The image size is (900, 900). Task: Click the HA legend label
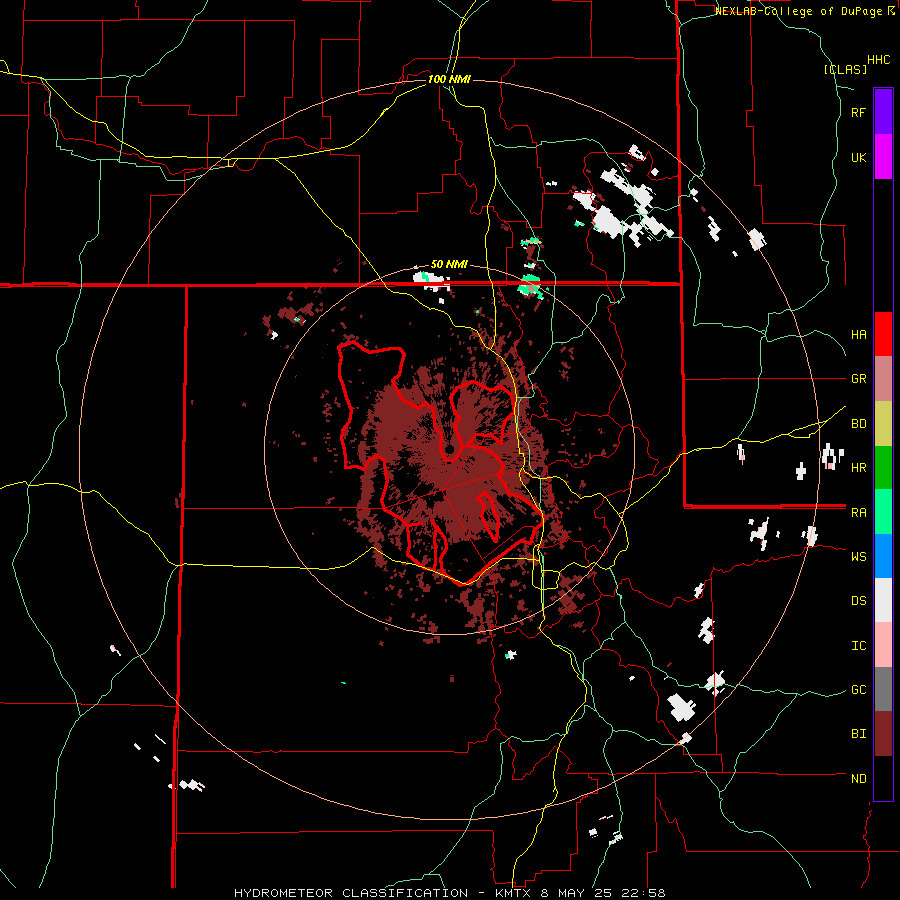click(x=858, y=334)
